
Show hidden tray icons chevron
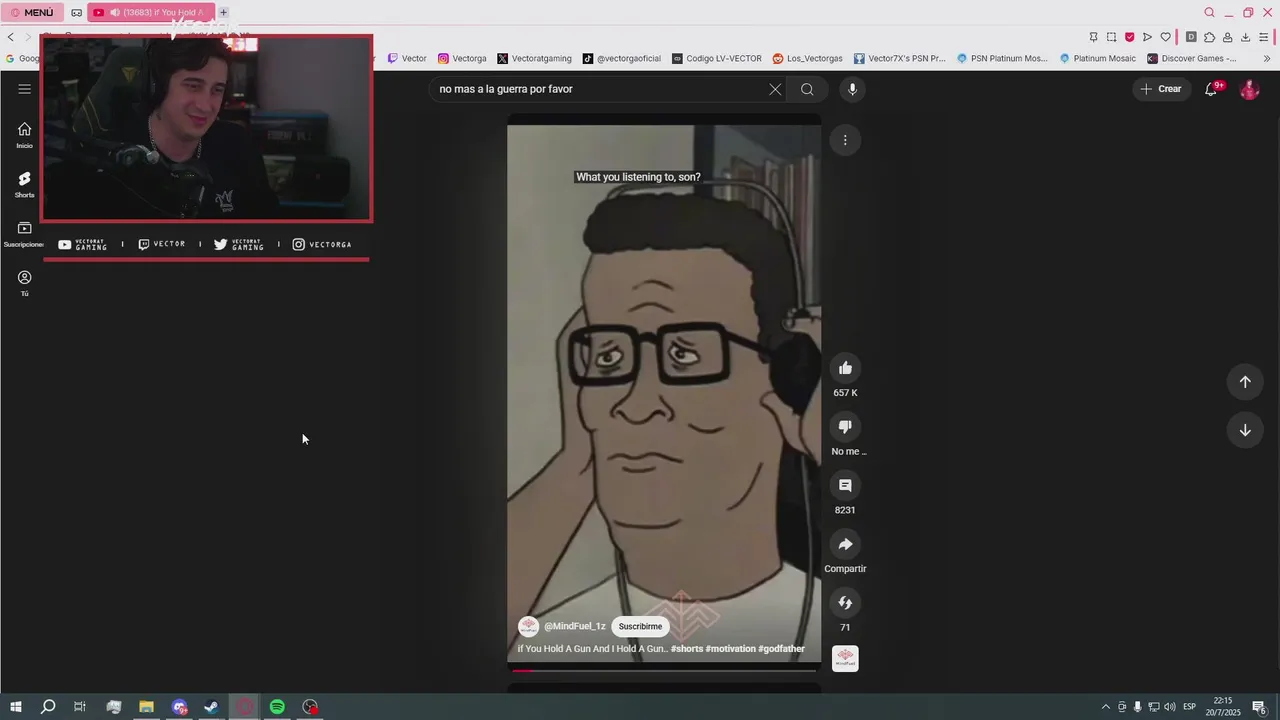(x=1105, y=707)
